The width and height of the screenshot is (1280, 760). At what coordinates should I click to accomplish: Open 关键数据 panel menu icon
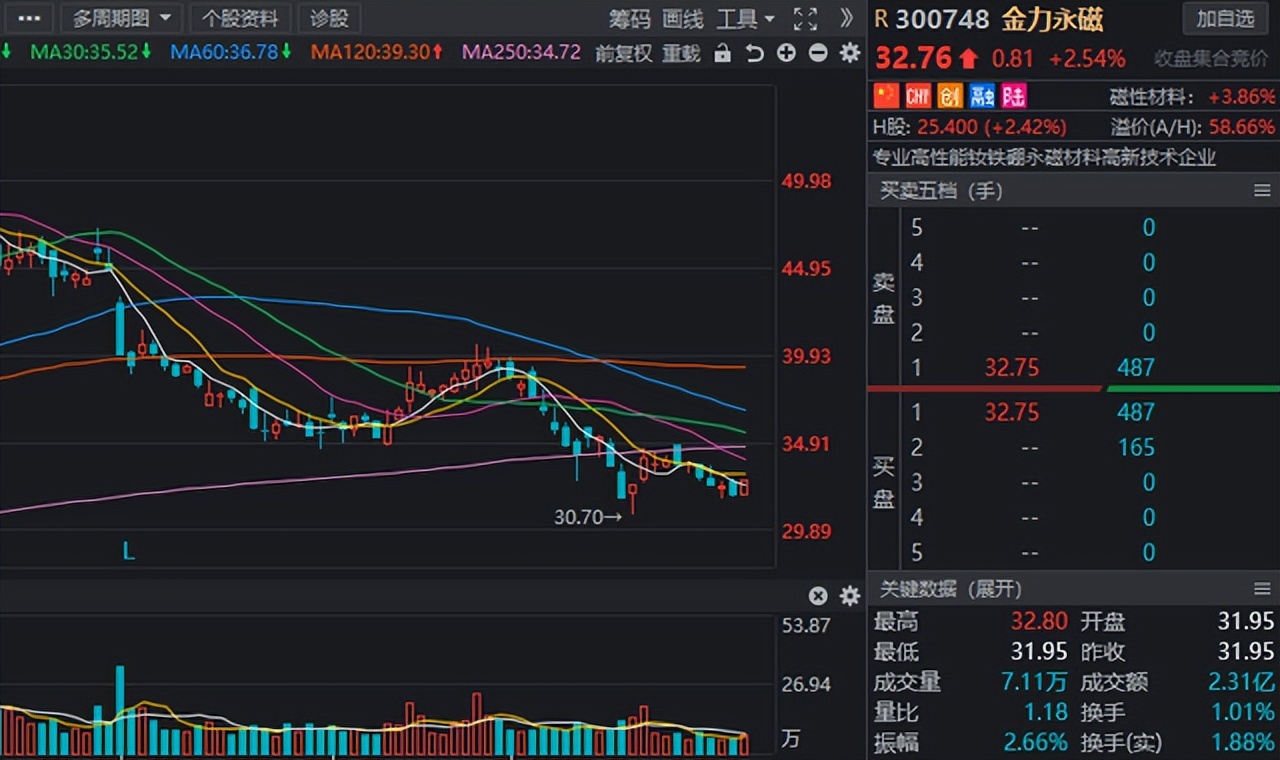pyautogui.click(x=1262, y=588)
